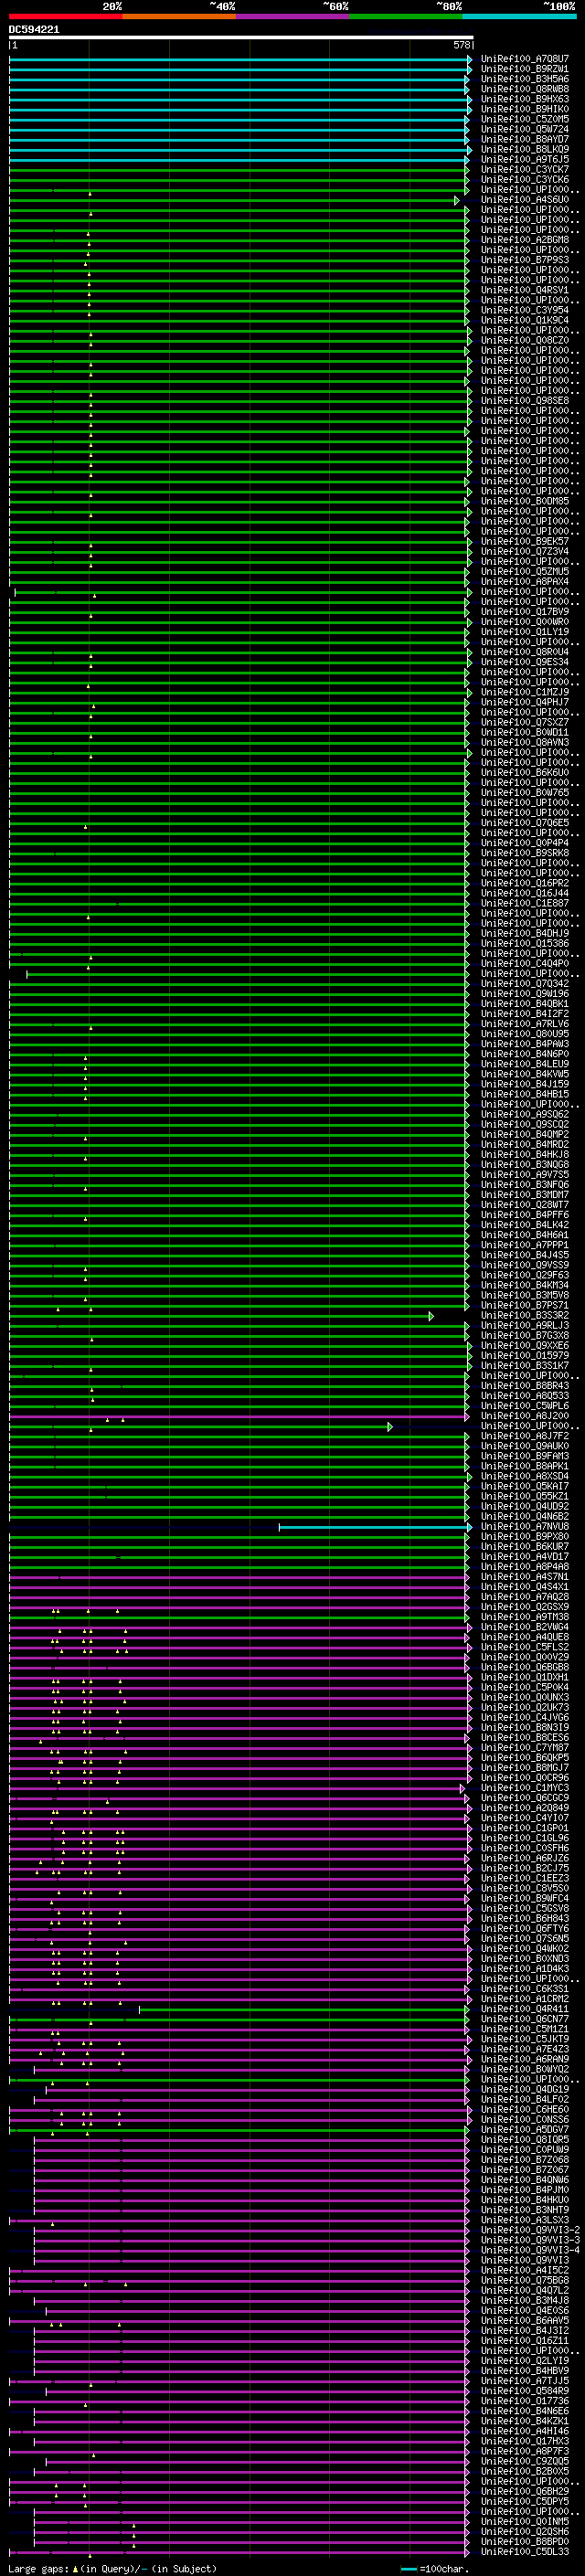Select hit label UniRef100_B3NQG8
585x2576 pixels.
coord(525,1165)
